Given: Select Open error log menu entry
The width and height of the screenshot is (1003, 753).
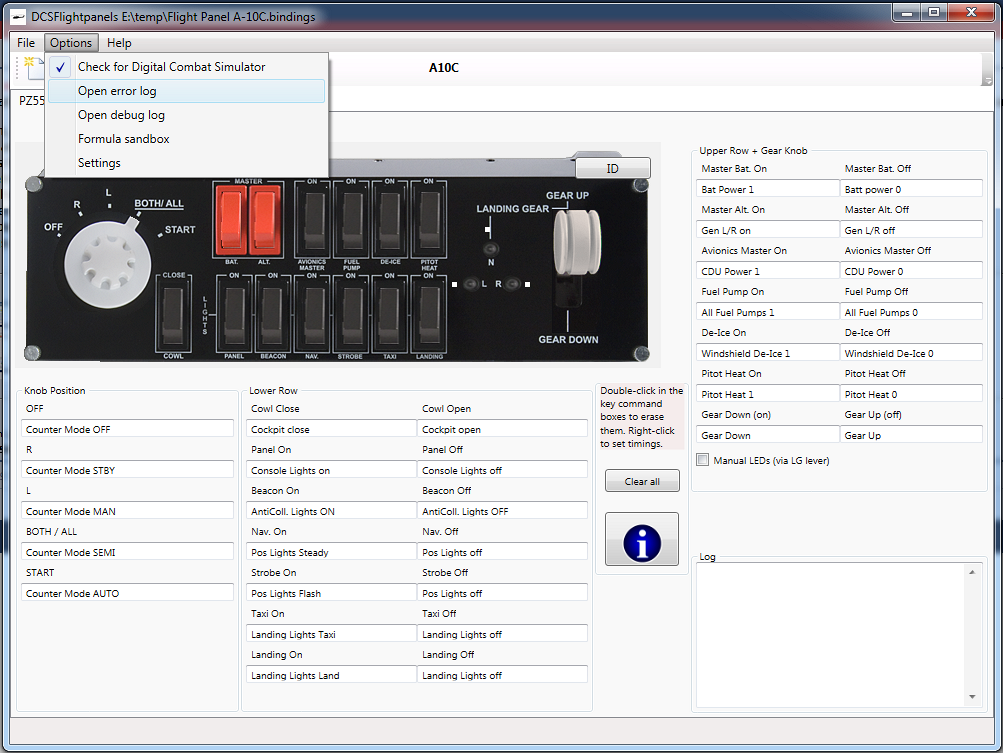Looking at the screenshot, I should click(x=117, y=91).
